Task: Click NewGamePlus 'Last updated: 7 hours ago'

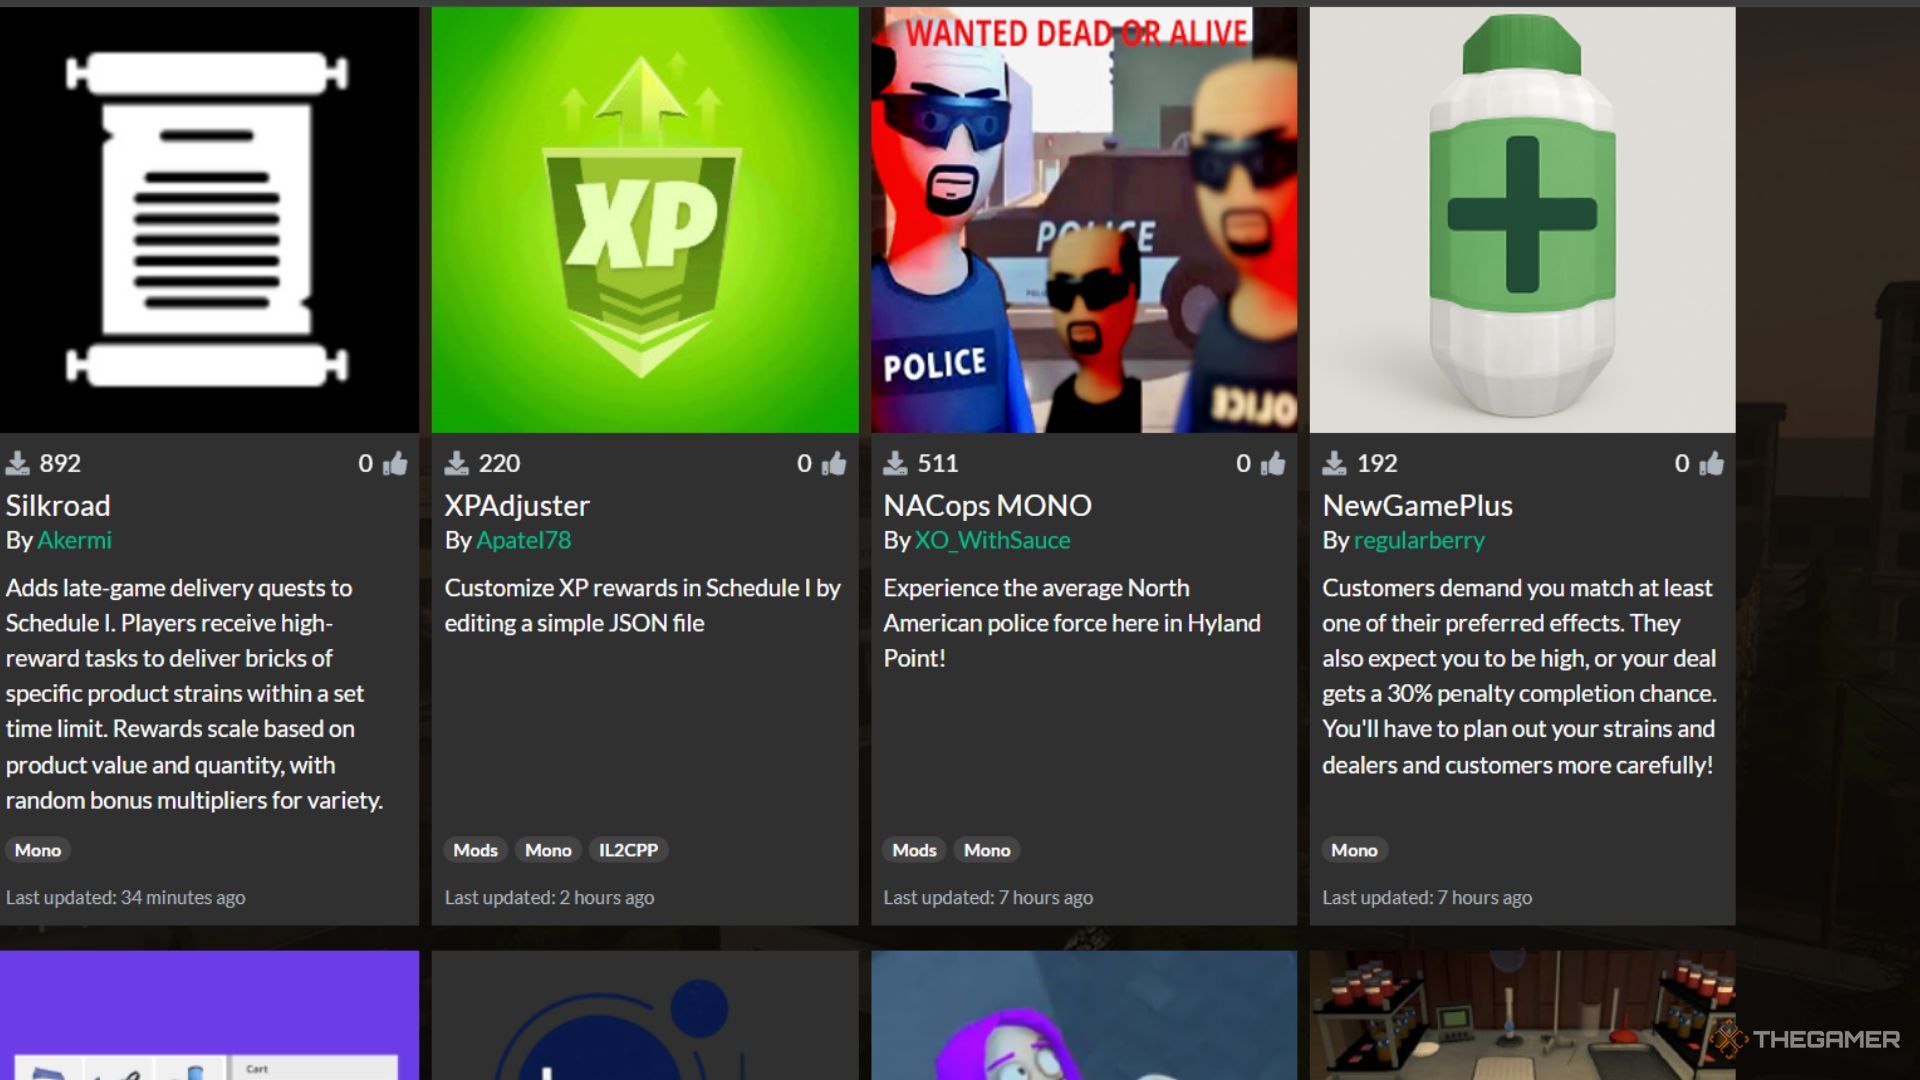Action: click(x=1427, y=898)
